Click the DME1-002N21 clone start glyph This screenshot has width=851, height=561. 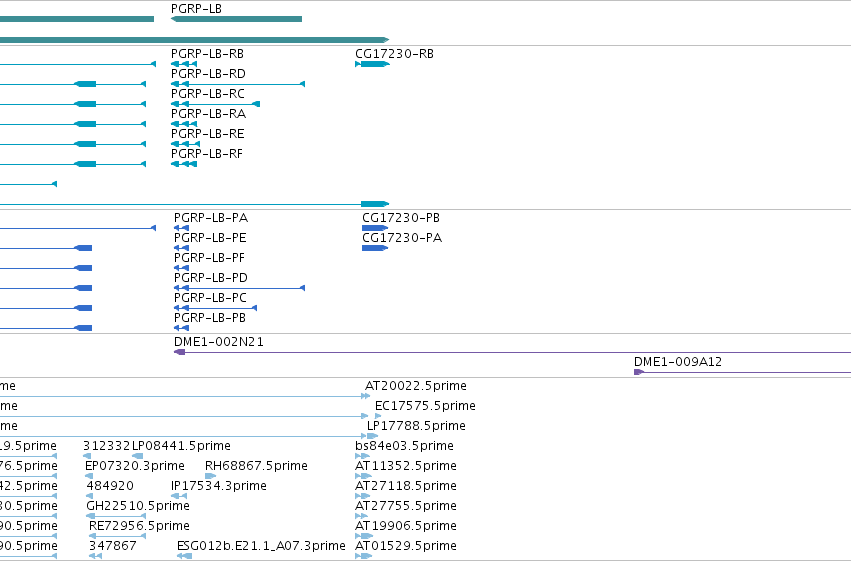pyautogui.click(x=180, y=352)
